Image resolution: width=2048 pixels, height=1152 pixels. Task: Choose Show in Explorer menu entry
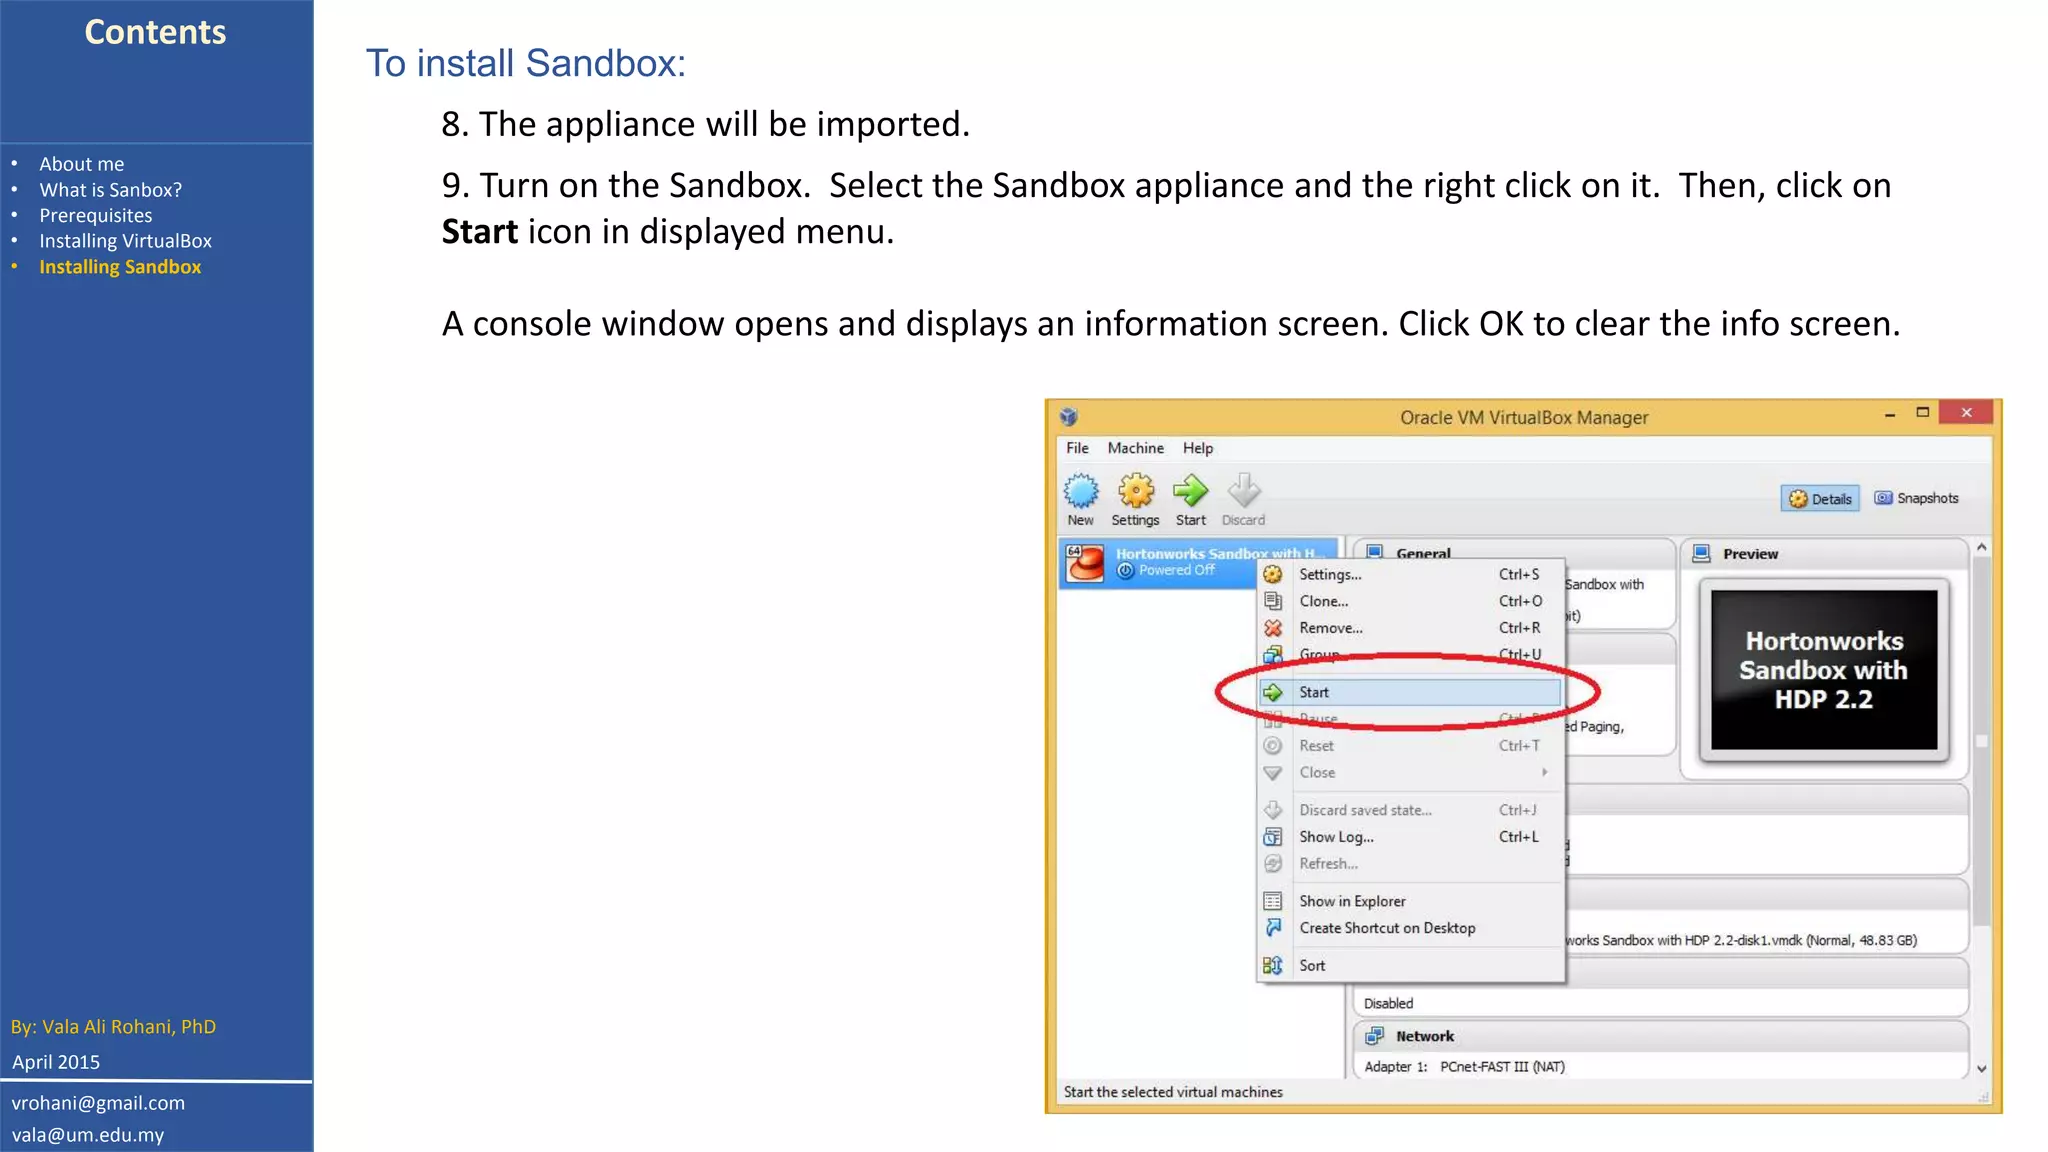pyautogui.click(x=1410, y=901)
